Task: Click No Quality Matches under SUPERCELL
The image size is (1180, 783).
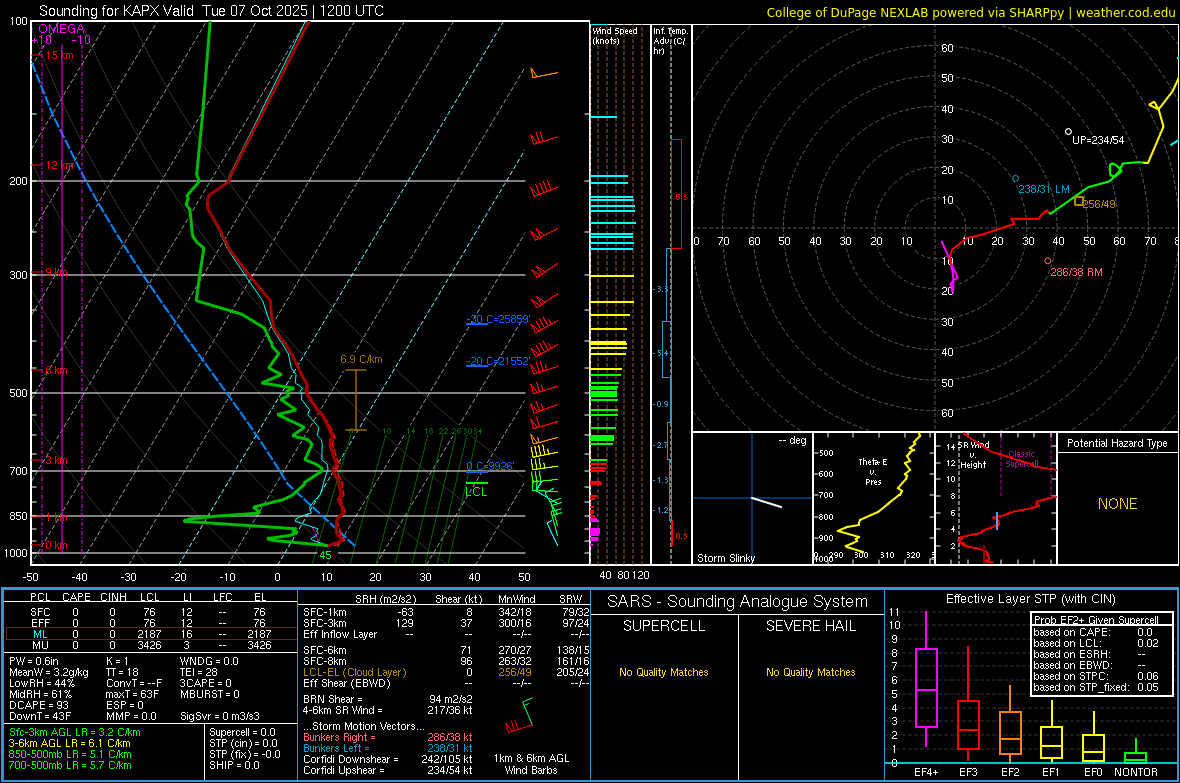Action: tap(664, 672)
